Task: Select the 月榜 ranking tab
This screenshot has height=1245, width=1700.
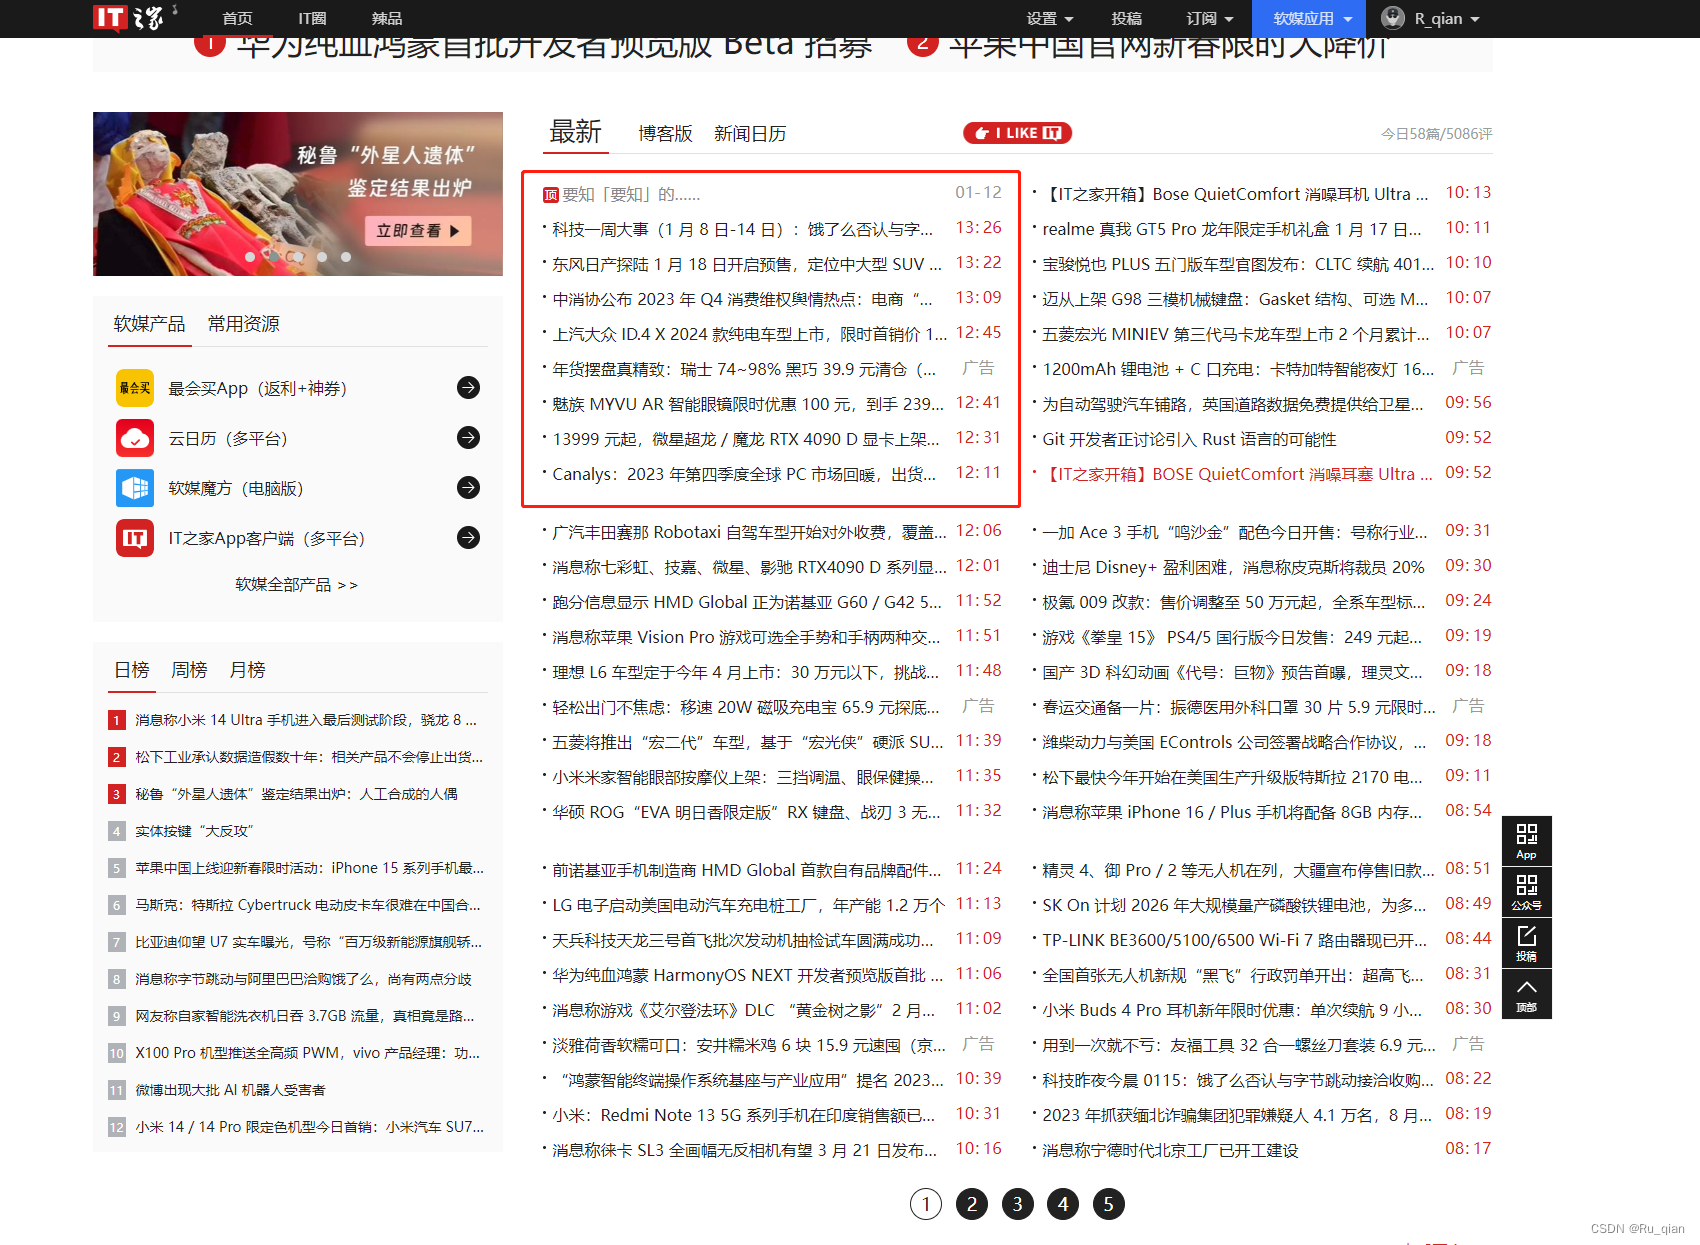Action: (247, 670)
